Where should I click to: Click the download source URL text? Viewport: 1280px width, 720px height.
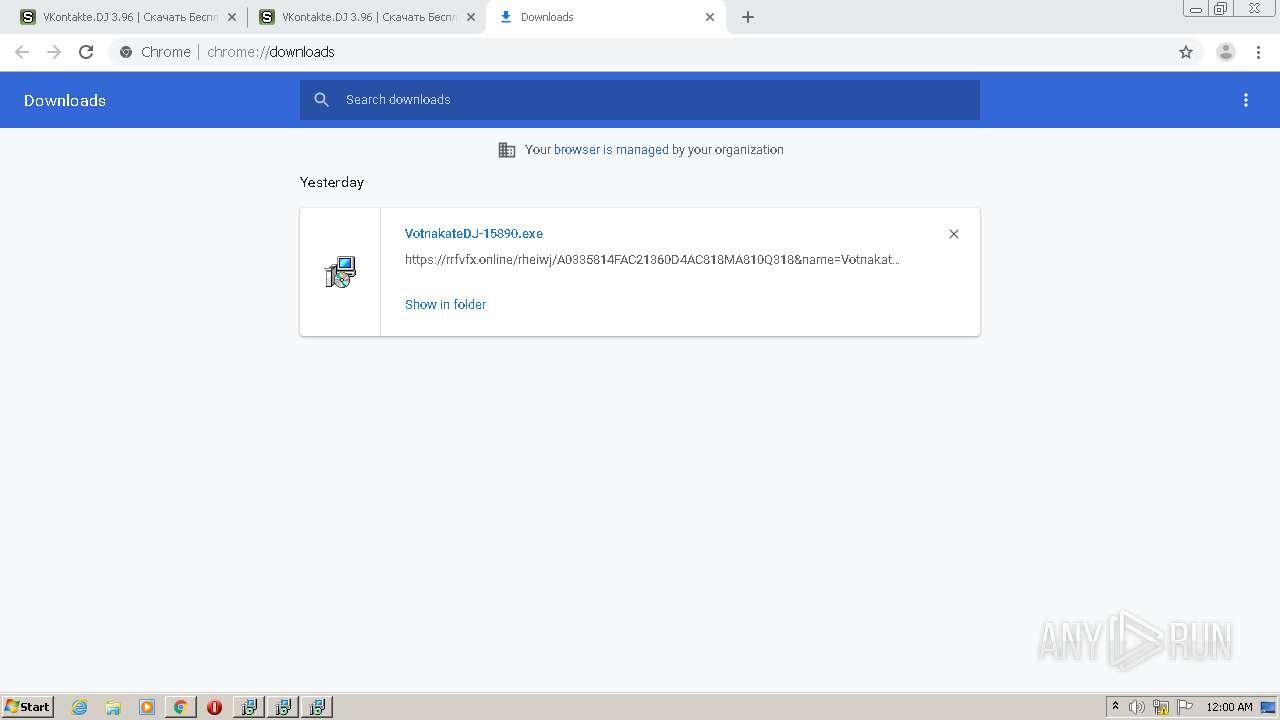coord(652,260)
